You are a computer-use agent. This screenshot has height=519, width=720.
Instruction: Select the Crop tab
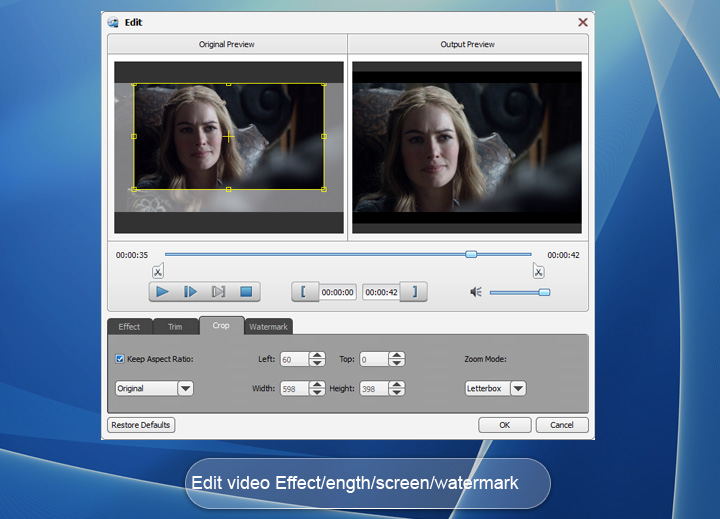pos(221,325)
